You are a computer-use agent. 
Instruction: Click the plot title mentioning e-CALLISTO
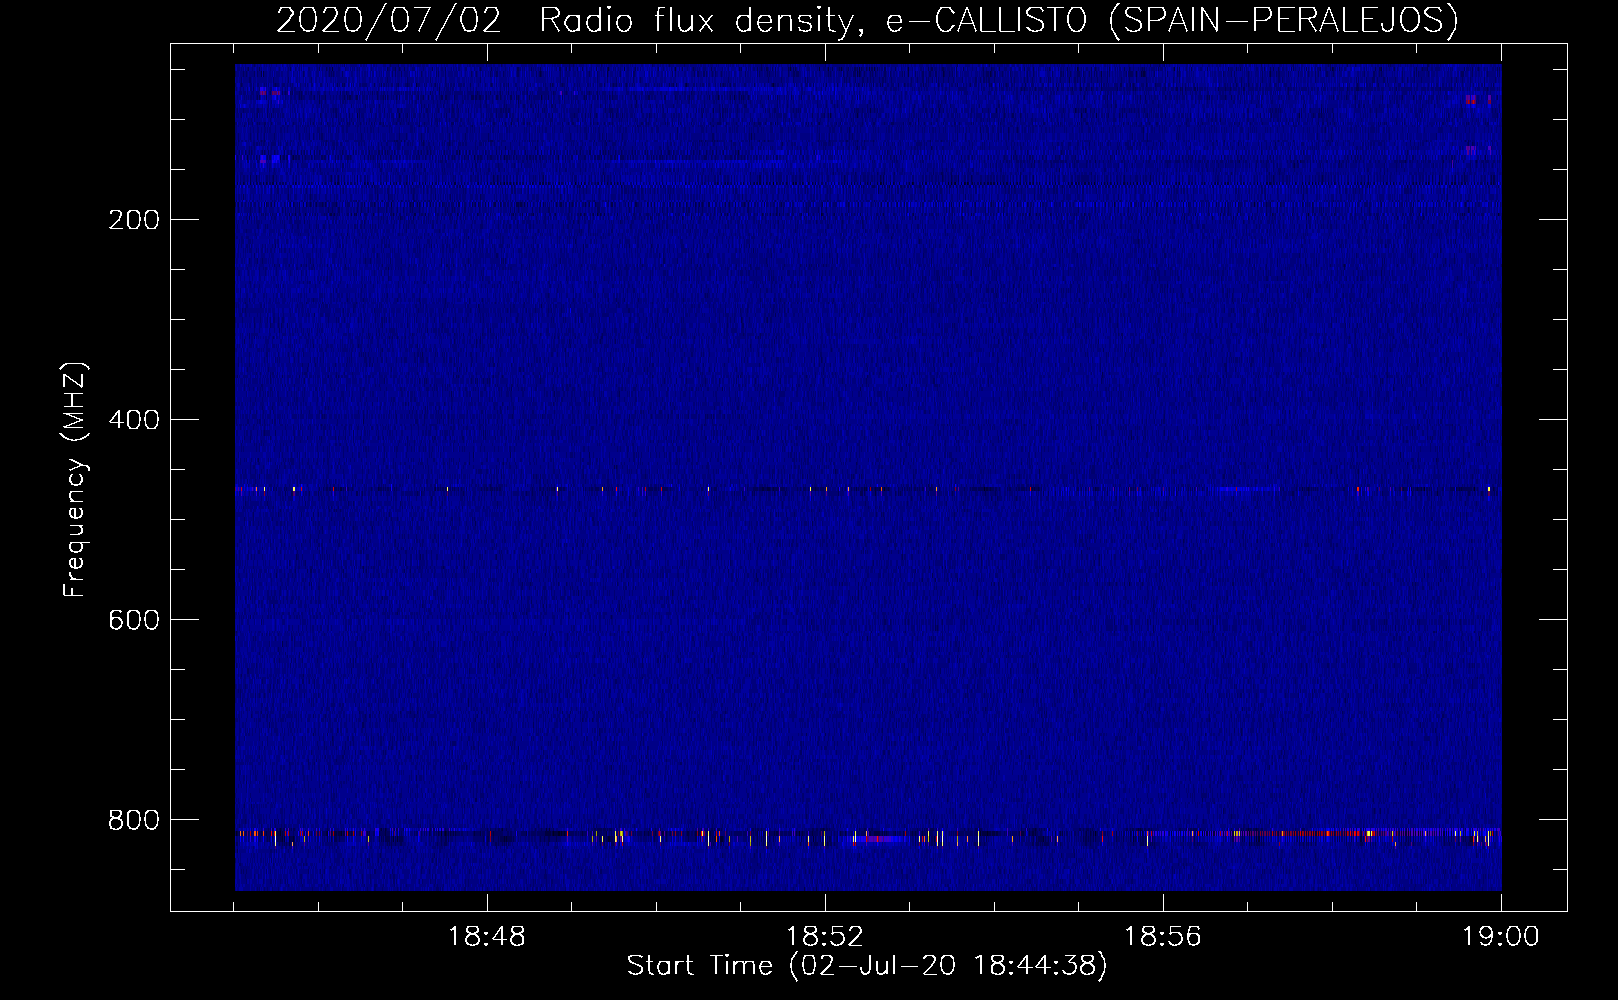867,20
